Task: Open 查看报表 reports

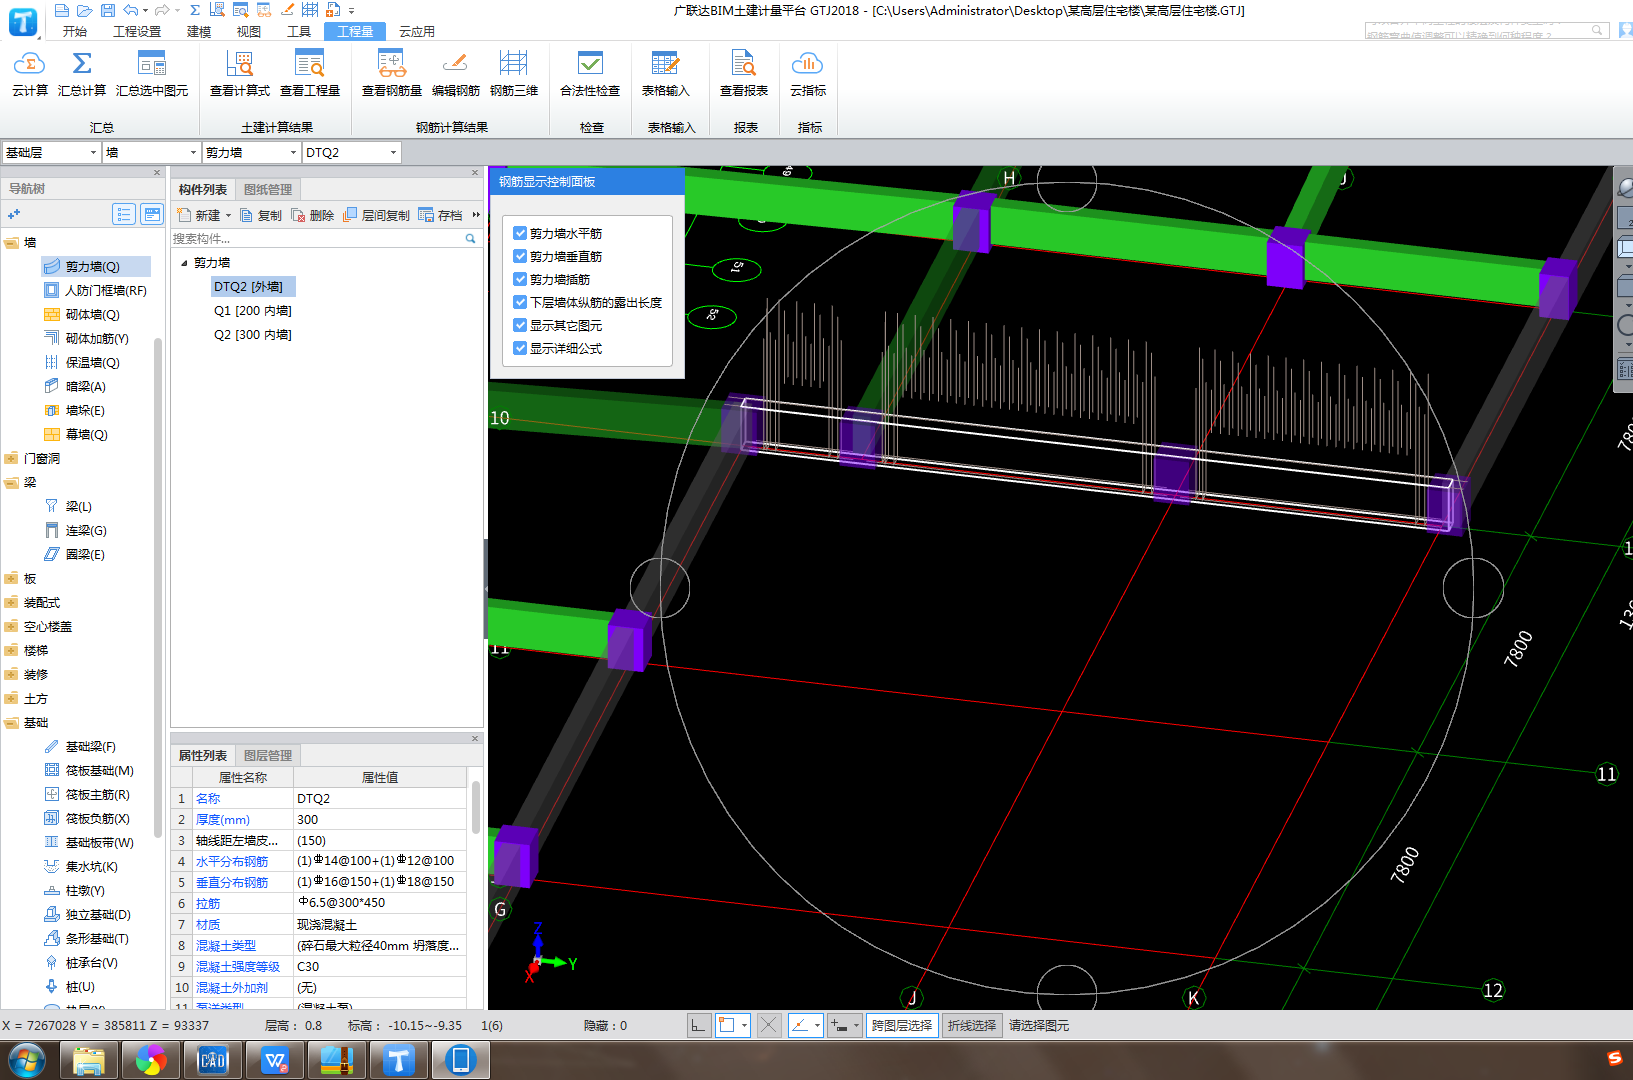Action: click(744, 74)
